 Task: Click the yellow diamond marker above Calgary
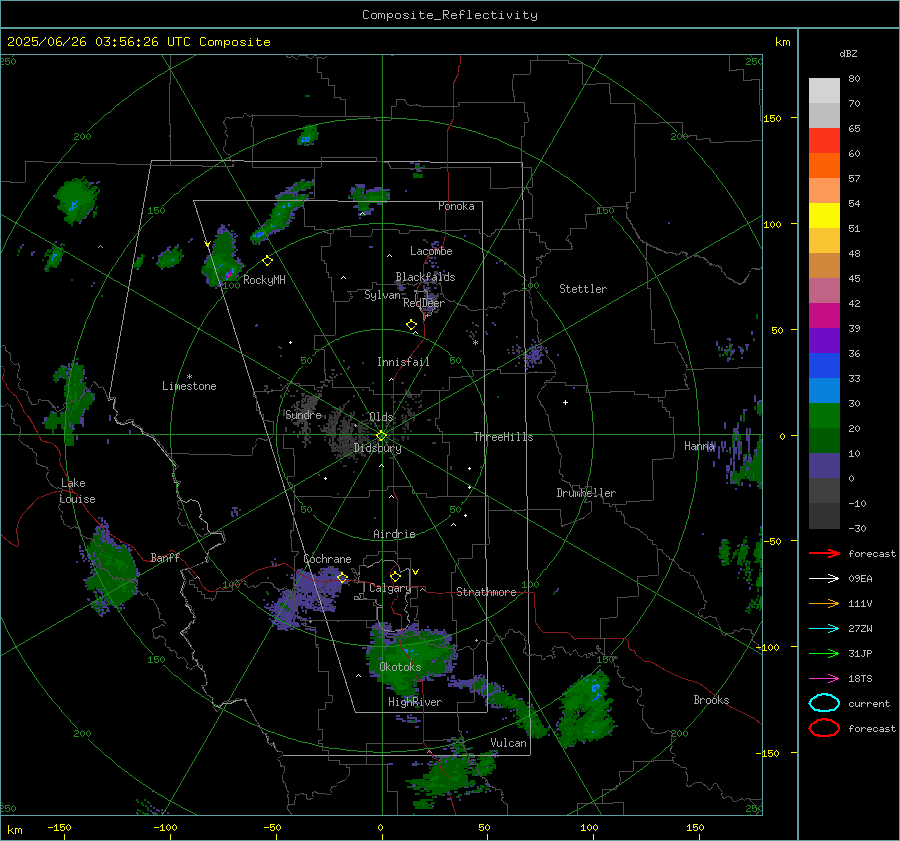click(395, 576)
